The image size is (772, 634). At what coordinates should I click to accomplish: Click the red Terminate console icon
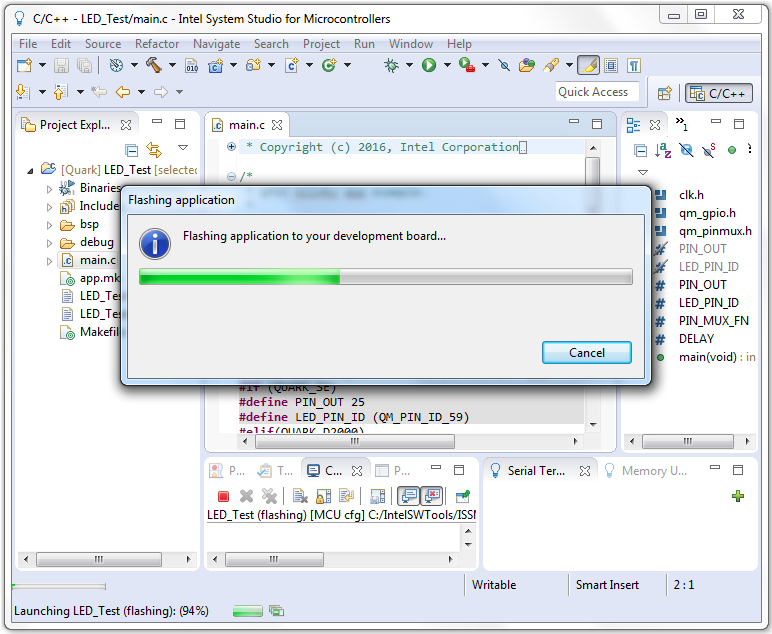coord(223,497)
